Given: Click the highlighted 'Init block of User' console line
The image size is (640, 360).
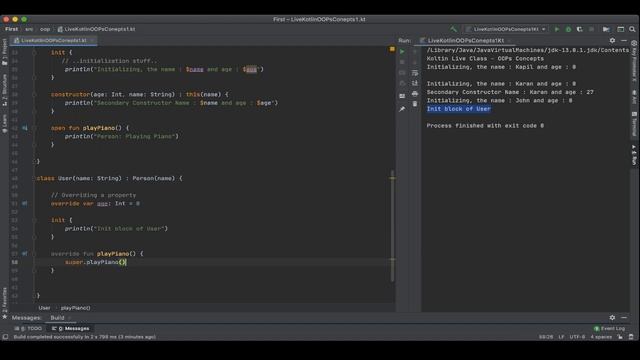Looking at the screenshot, I should [x=458, y=109].
